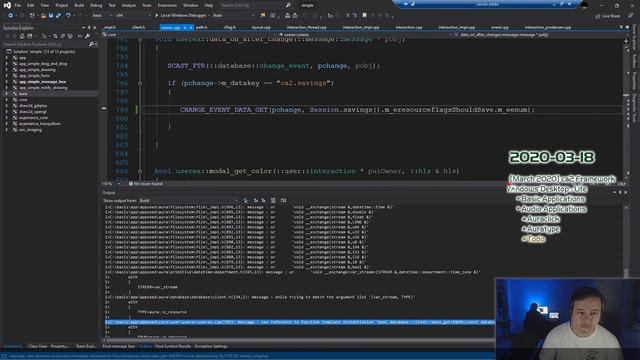640x360 pixels.
Task: Switch to the event.cpp tab
Action: [500, 27]
